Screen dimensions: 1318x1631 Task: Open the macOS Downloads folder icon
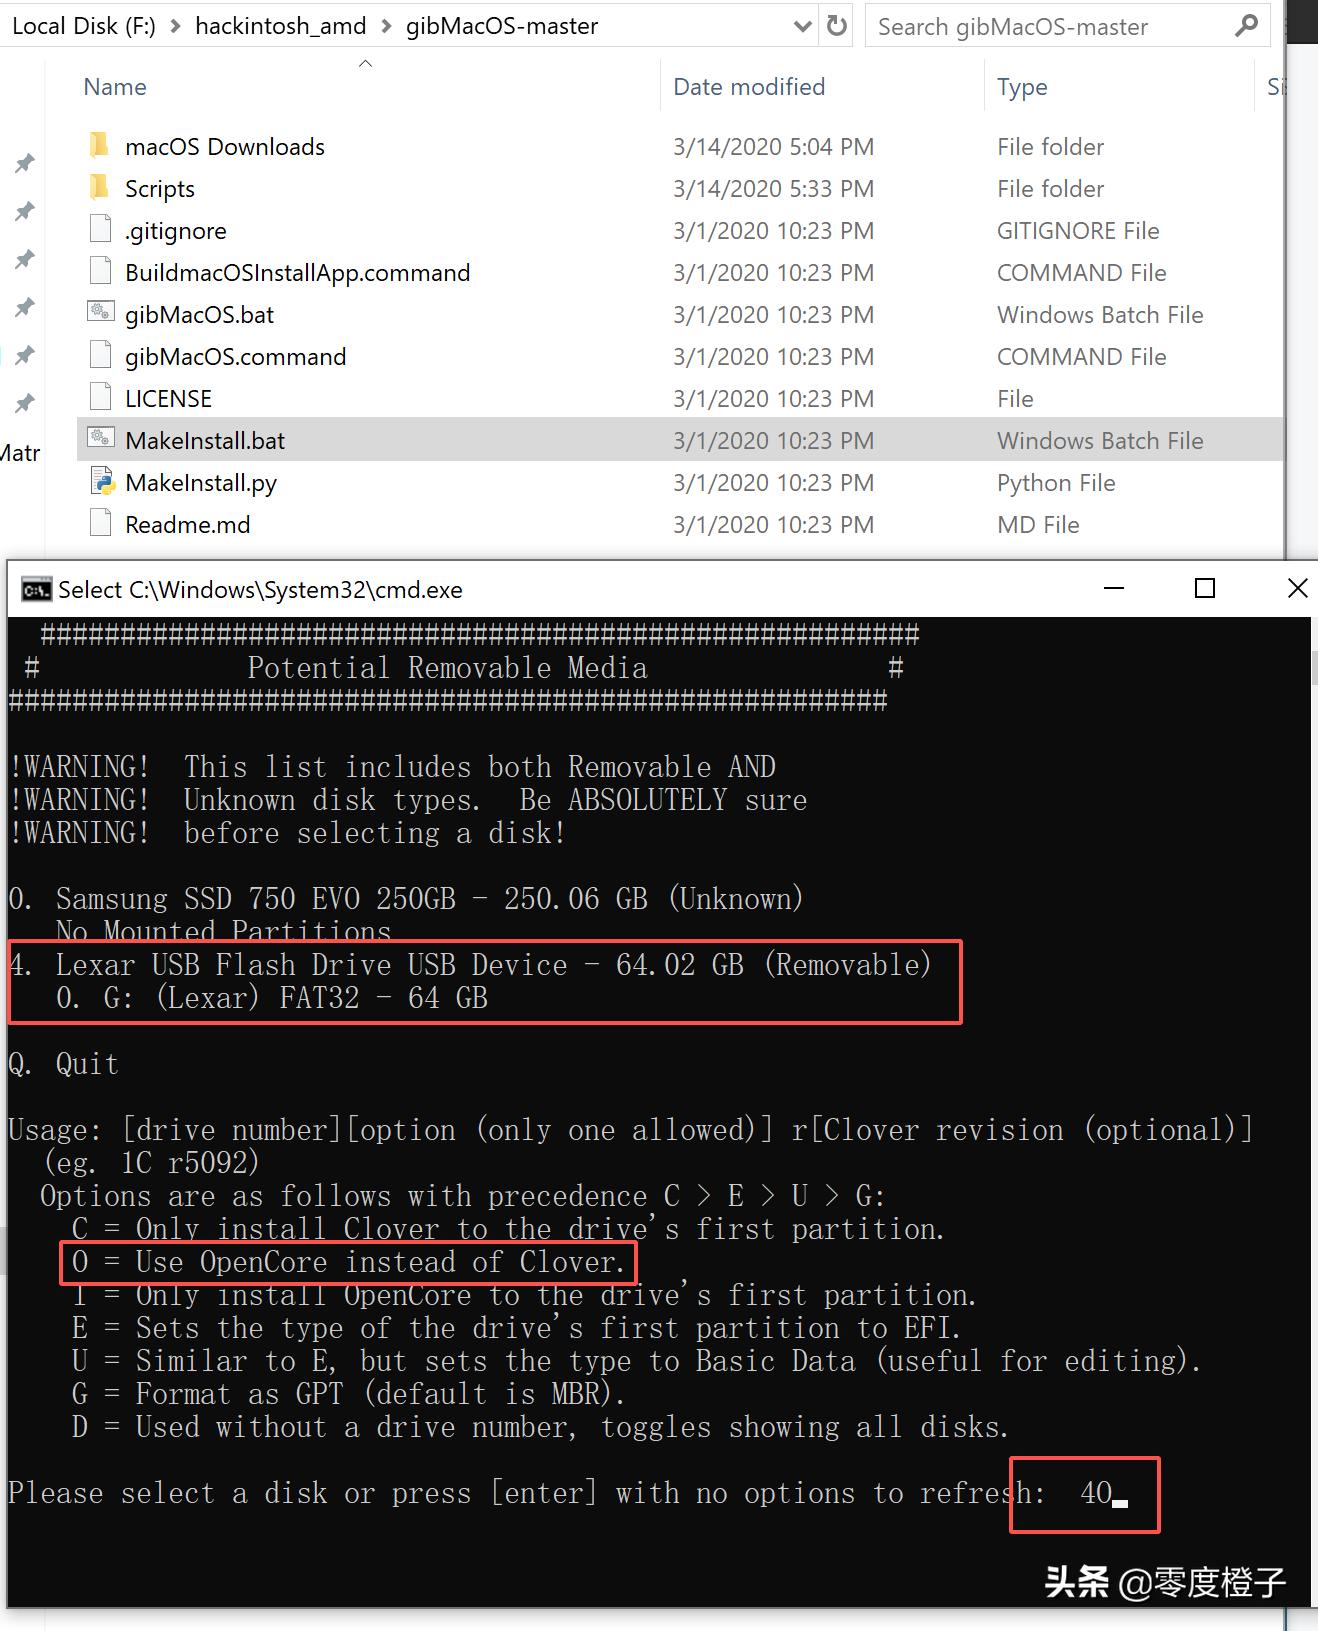[x=99, y=146]
